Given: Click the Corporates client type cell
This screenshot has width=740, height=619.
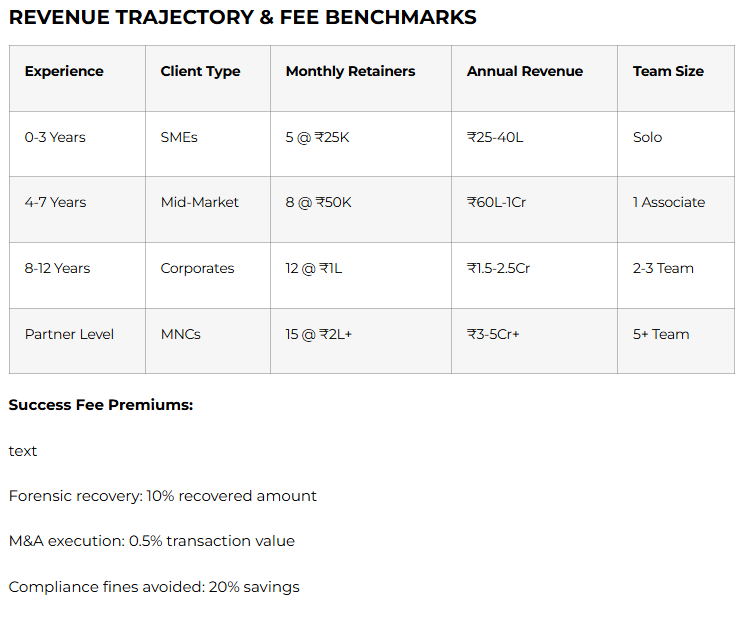Looking at the screenshot, I should click(x=197, y=268).
